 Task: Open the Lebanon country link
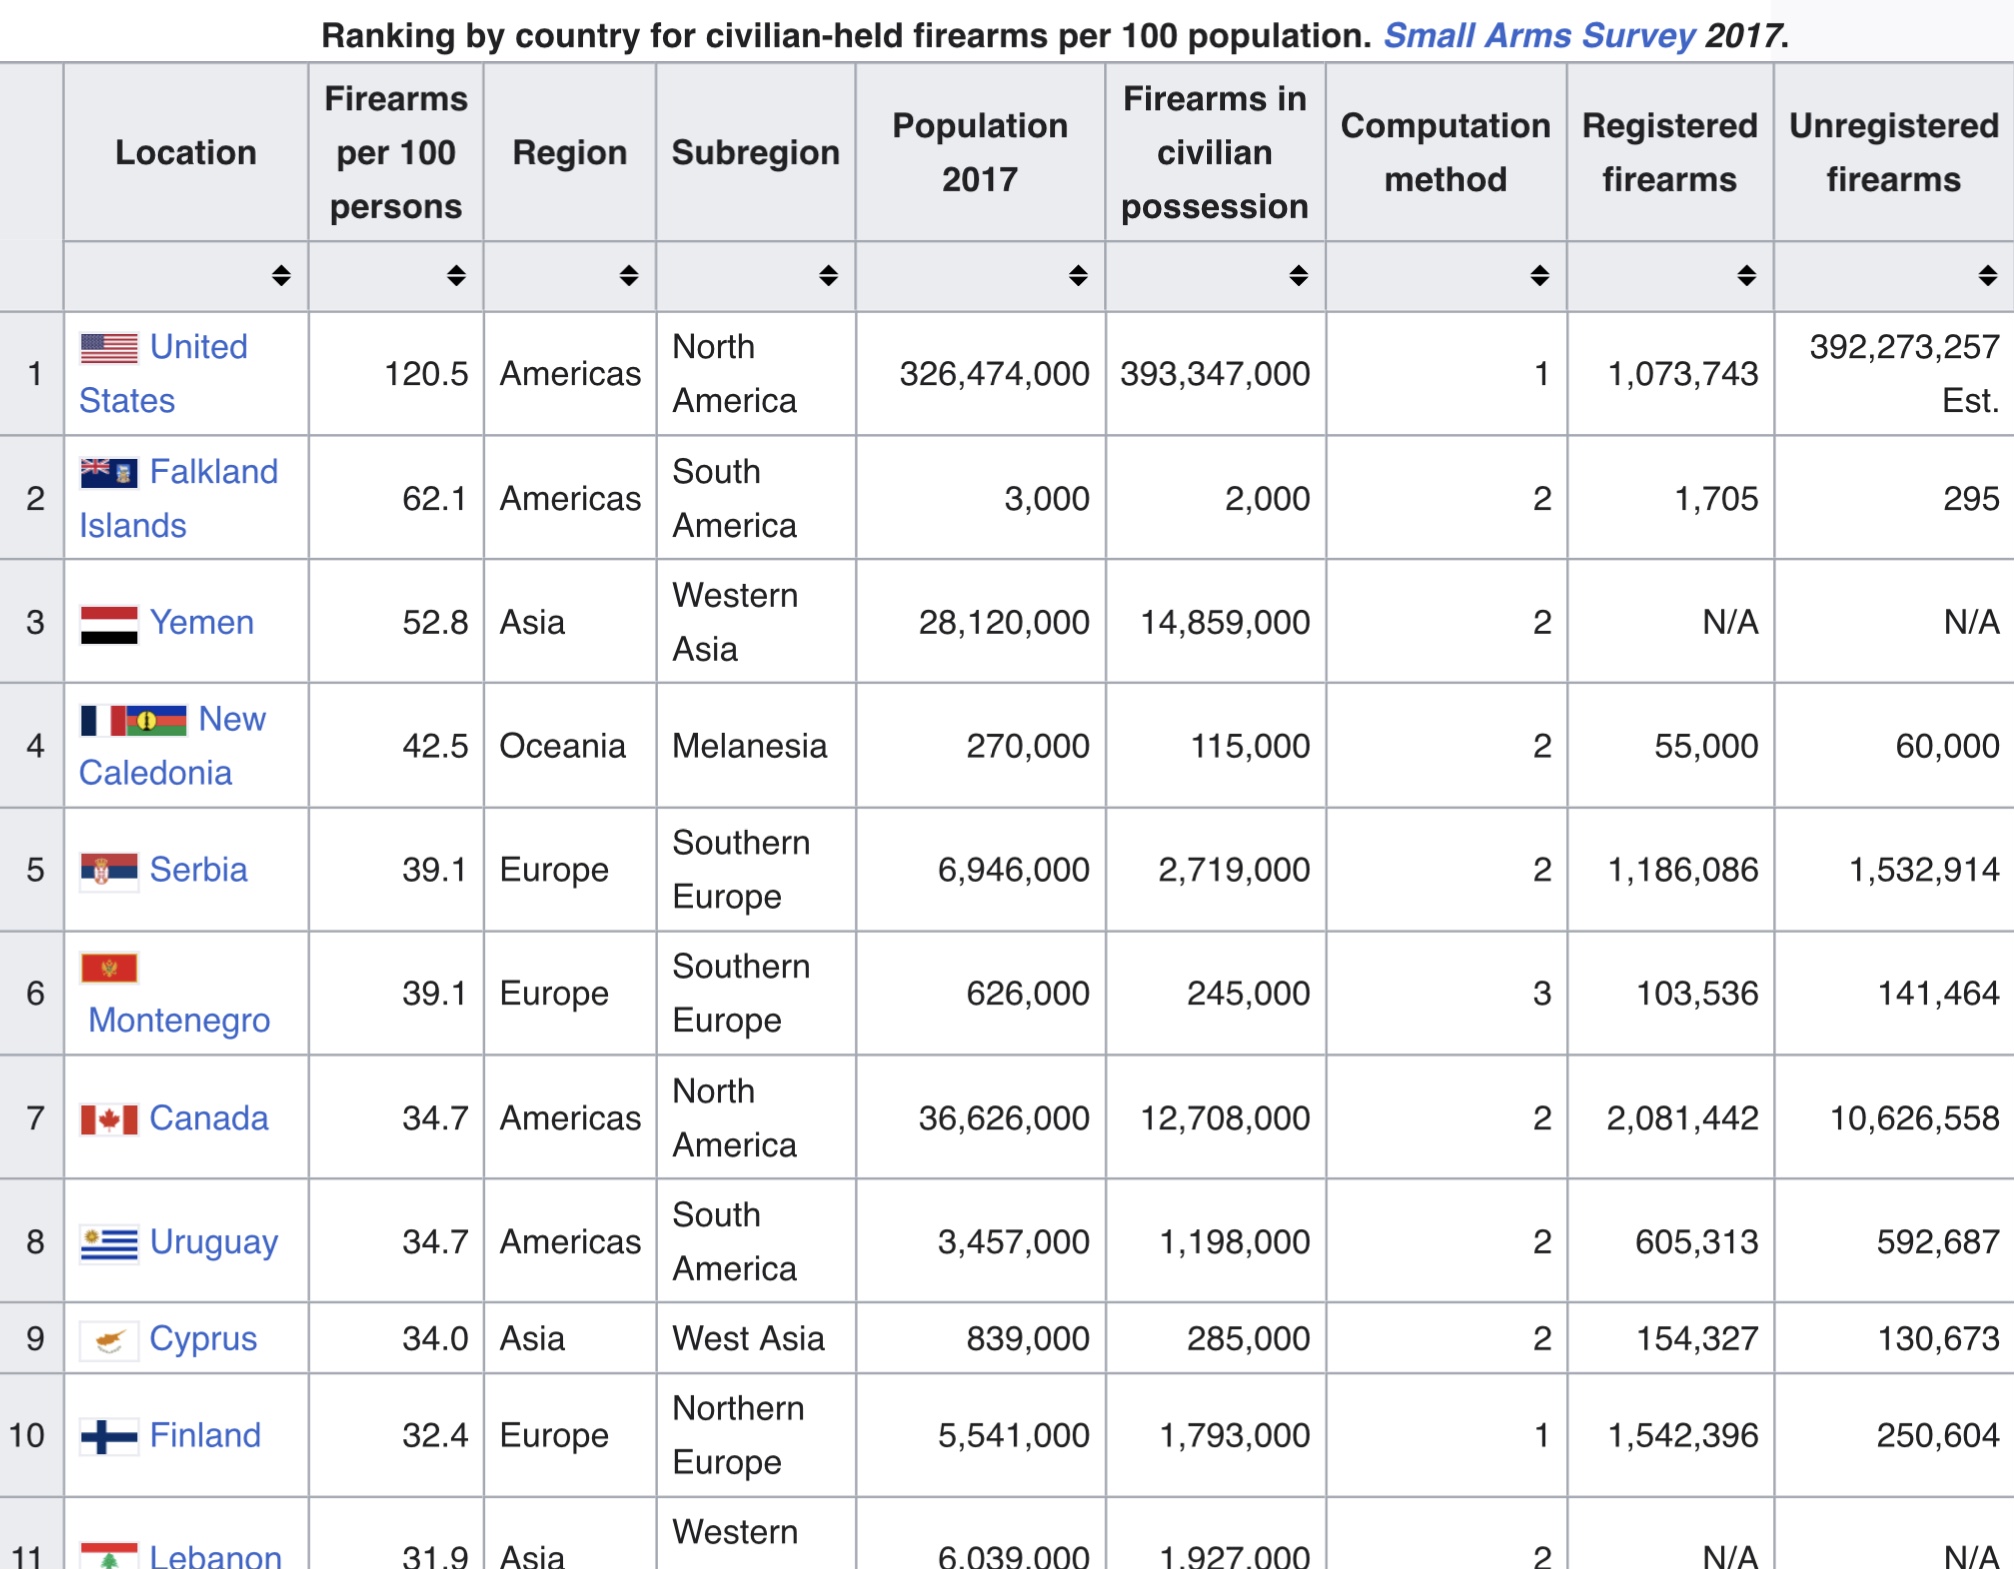215,1556
